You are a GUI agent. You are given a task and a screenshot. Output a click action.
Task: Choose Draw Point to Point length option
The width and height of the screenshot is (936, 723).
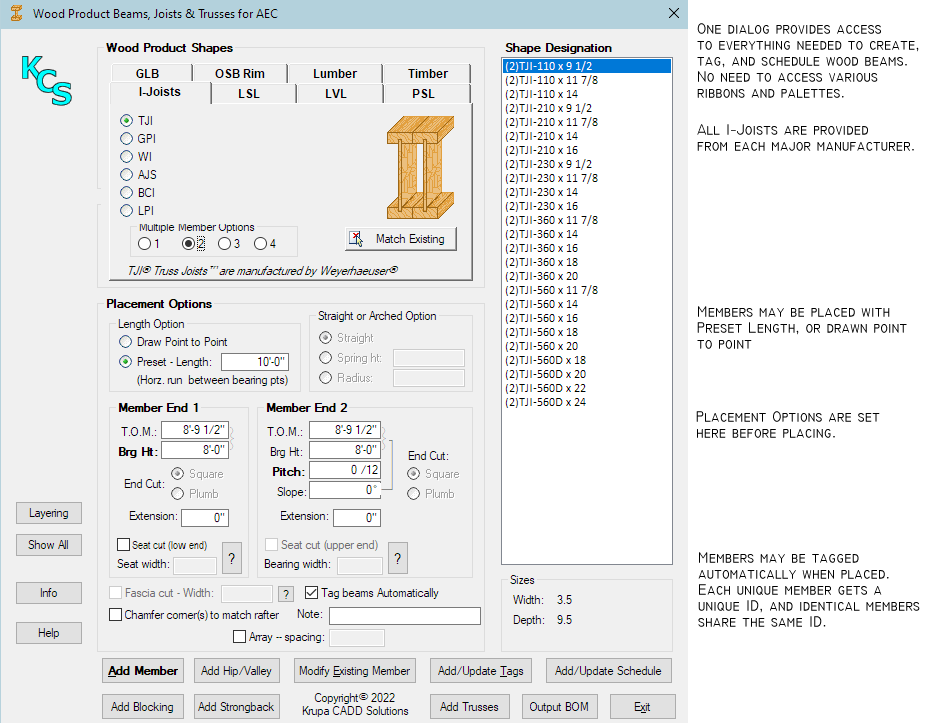click(127, 342)
